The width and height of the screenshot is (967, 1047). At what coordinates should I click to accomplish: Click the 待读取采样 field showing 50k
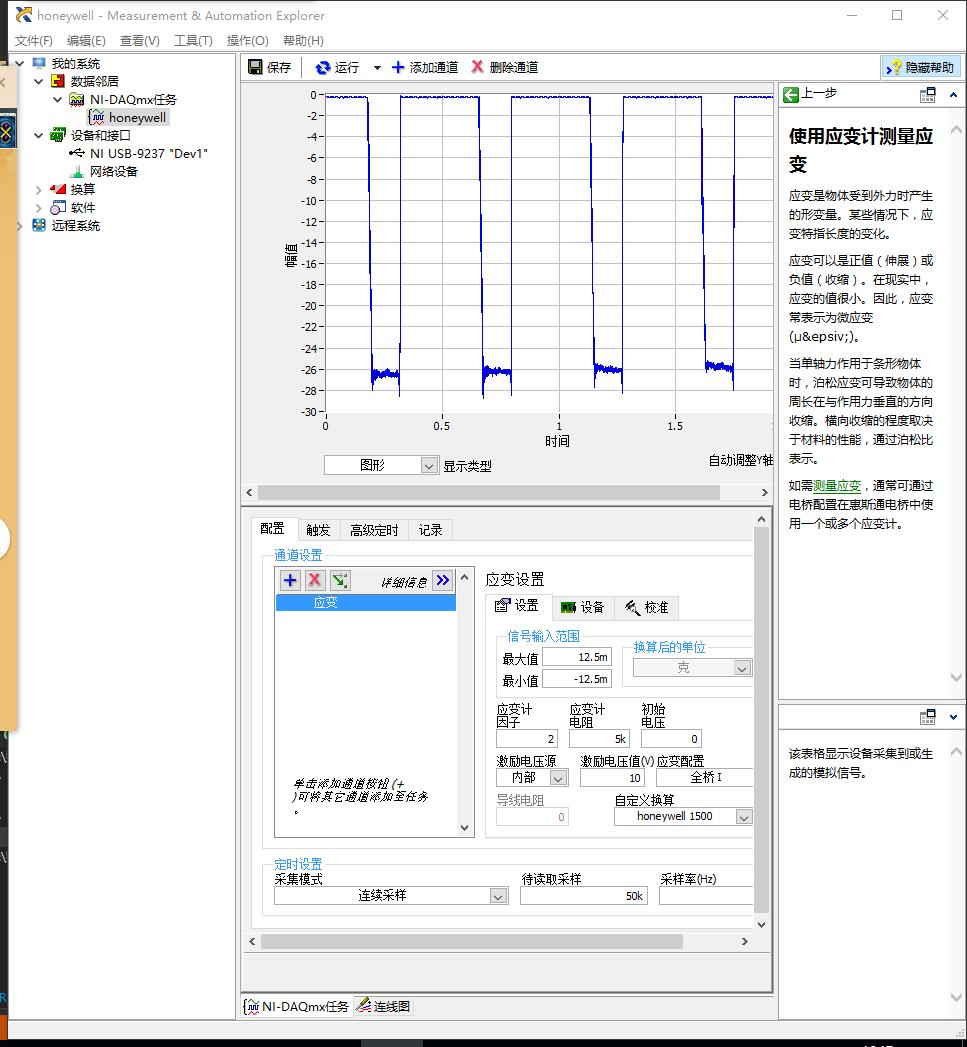(584, 895)
